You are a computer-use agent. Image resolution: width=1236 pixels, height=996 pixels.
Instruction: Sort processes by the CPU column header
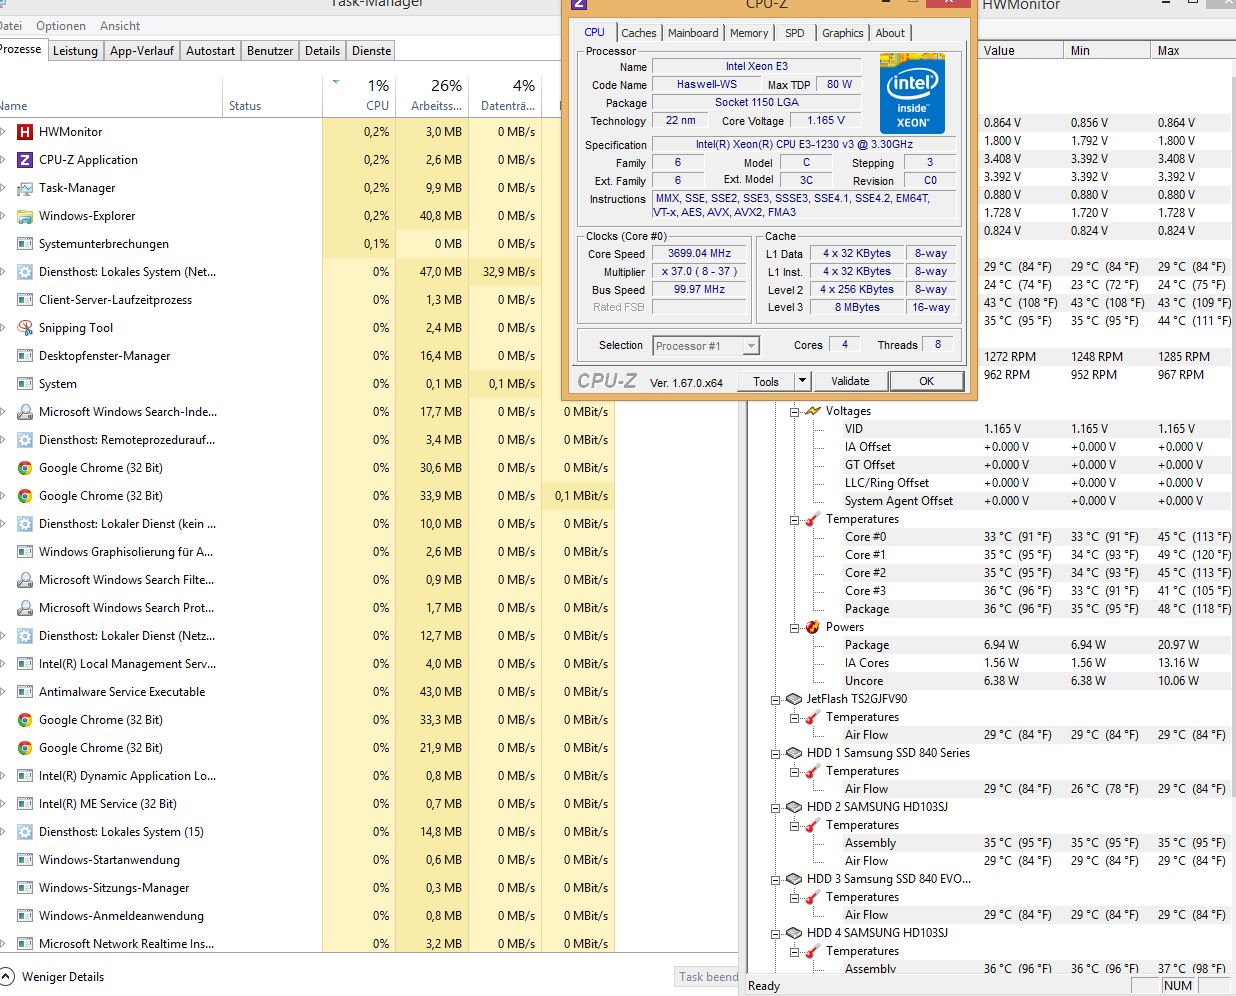tap(360, 95)
